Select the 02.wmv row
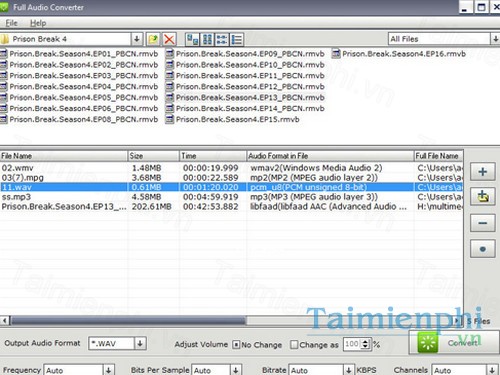The image size is (500, 375). click(x=231, y=168)
